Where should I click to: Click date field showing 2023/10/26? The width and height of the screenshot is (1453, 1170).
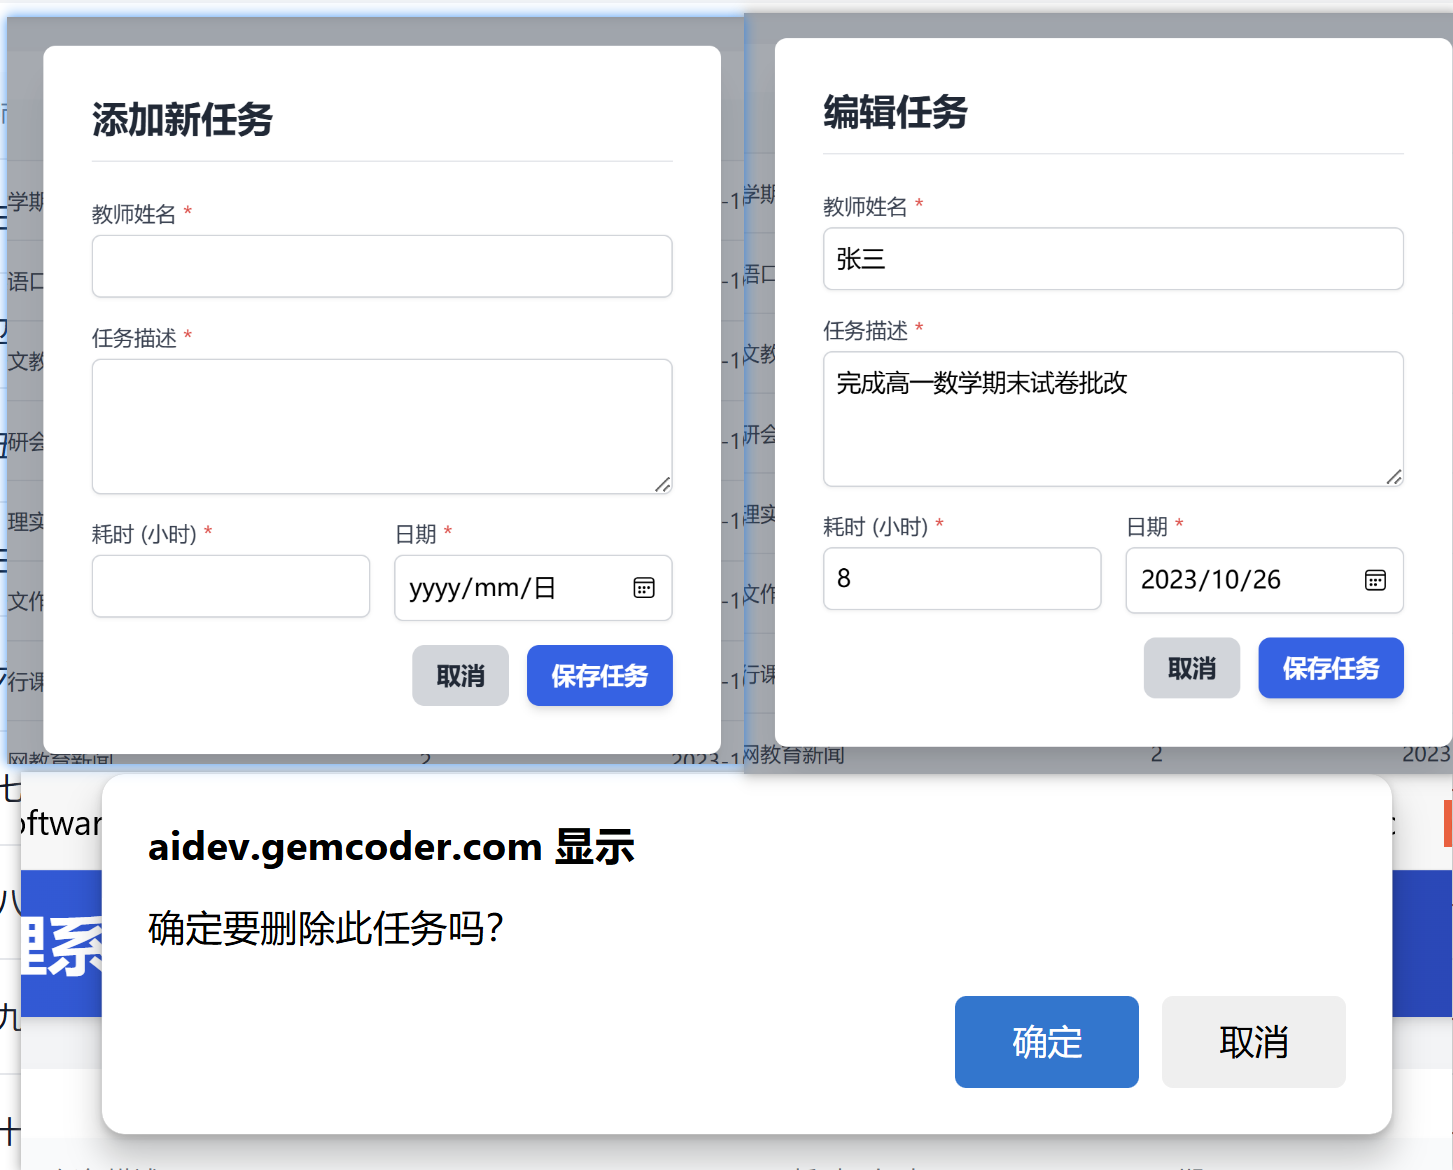[x=1265, y=580]
